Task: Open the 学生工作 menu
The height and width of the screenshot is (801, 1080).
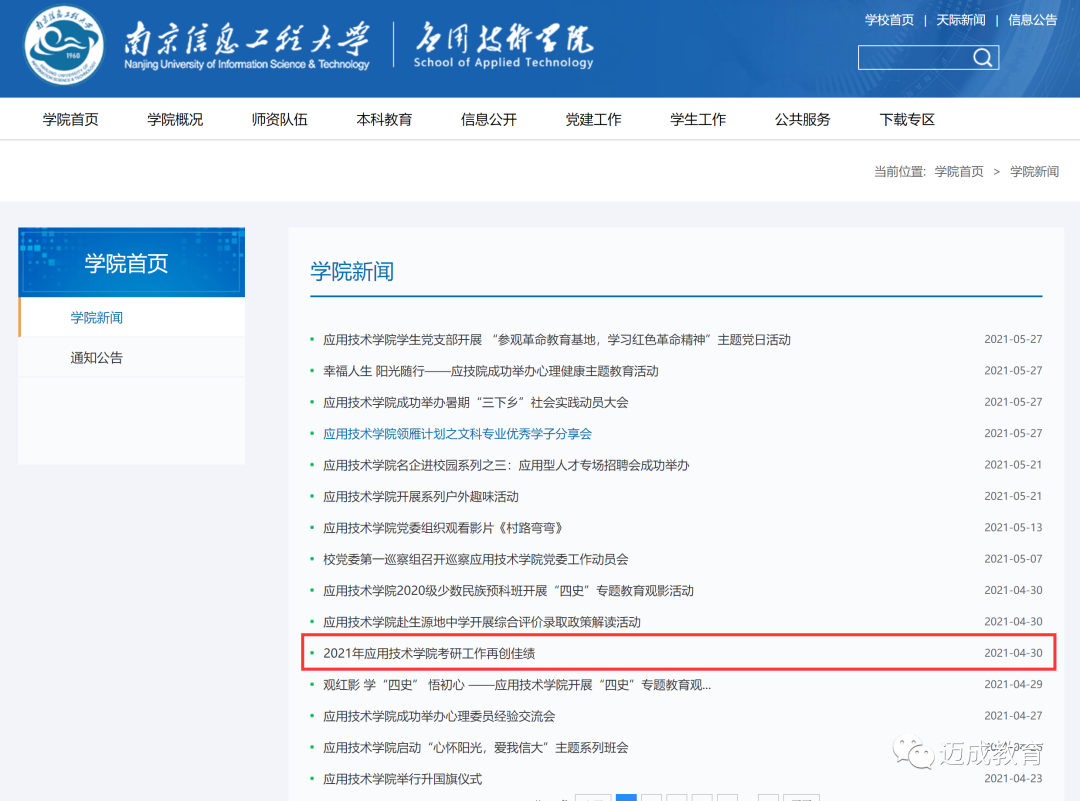Action: pos(698,118)
